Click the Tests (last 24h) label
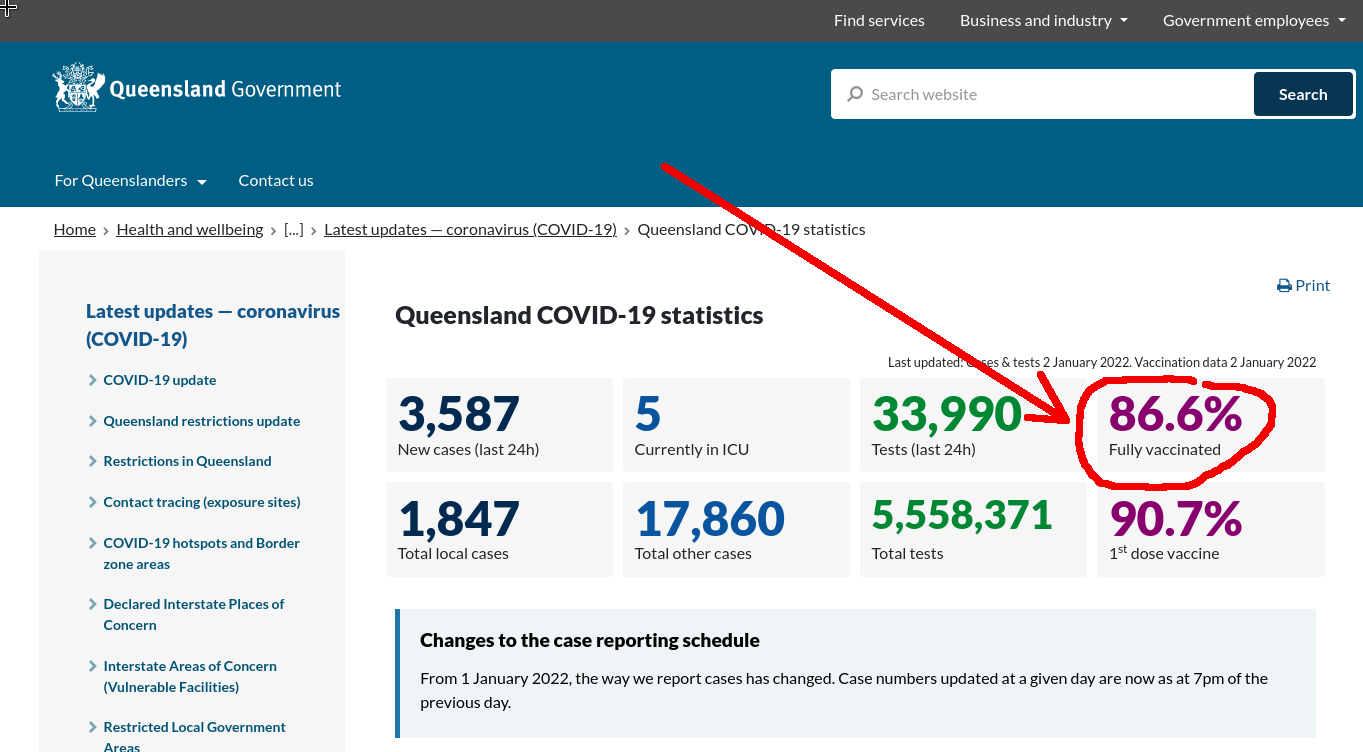Image resolution: width=1363 pixels, height=752 pixels. tap(923, 450)
